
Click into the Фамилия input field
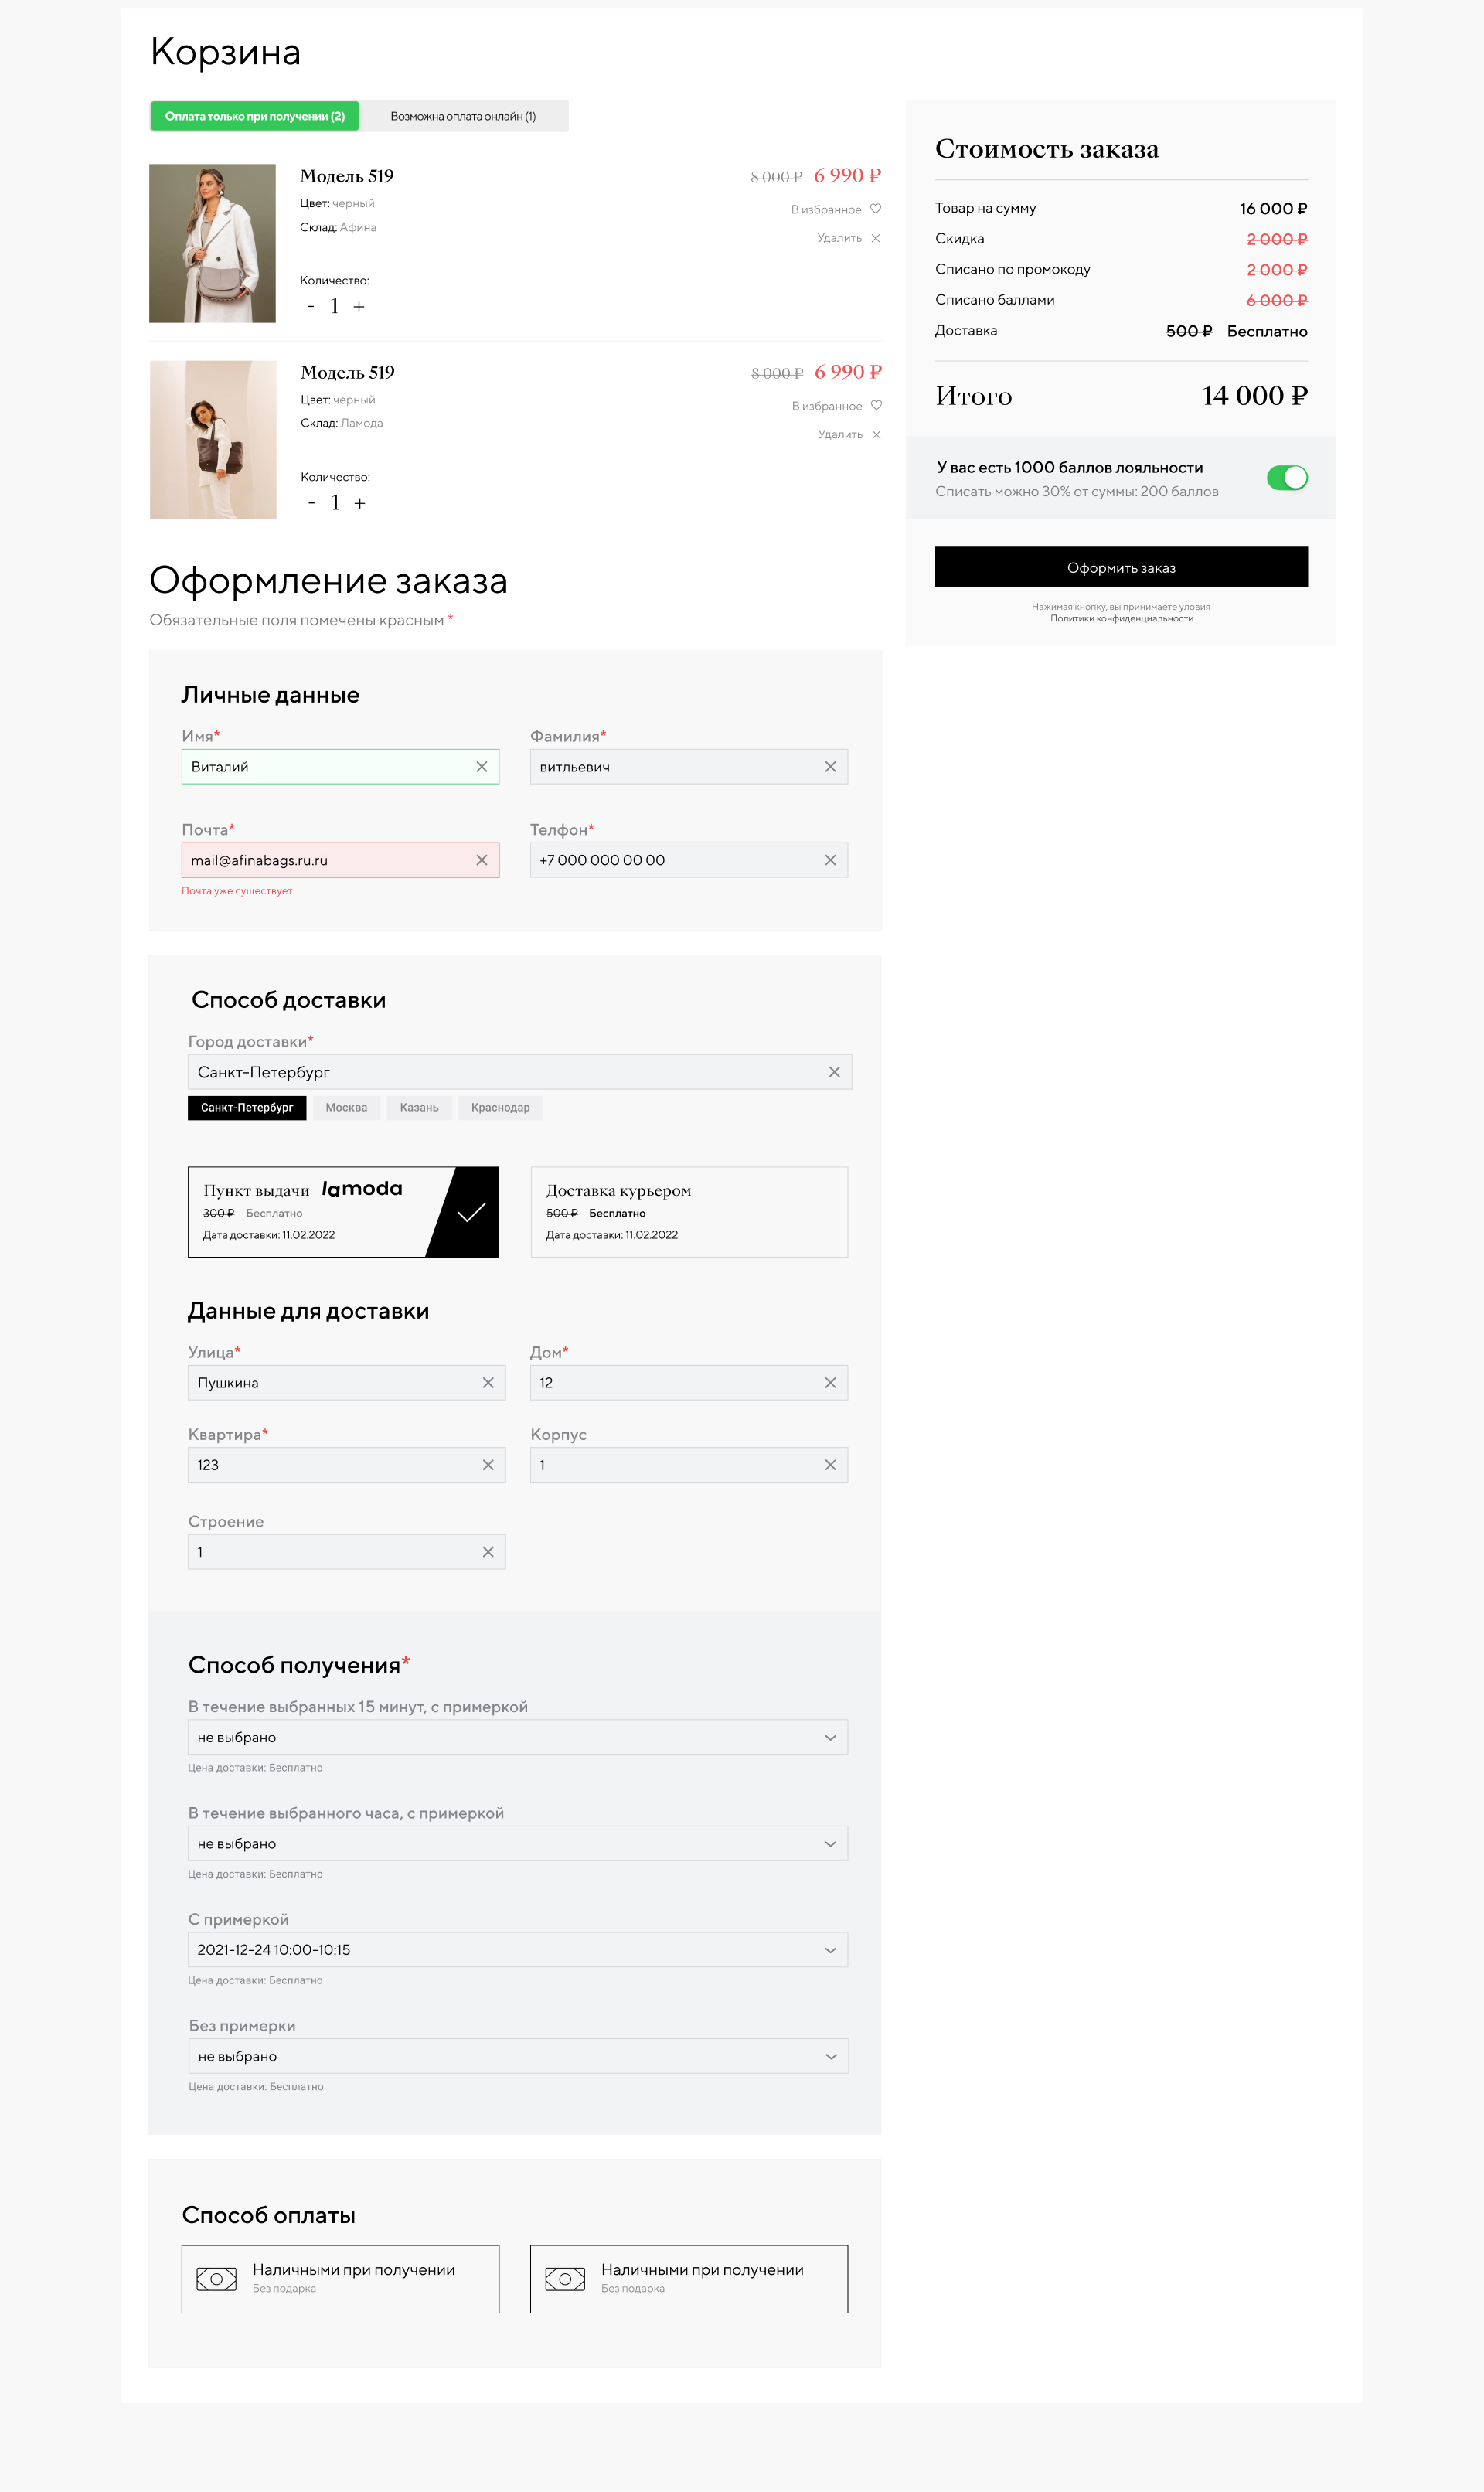coord(675,767)
